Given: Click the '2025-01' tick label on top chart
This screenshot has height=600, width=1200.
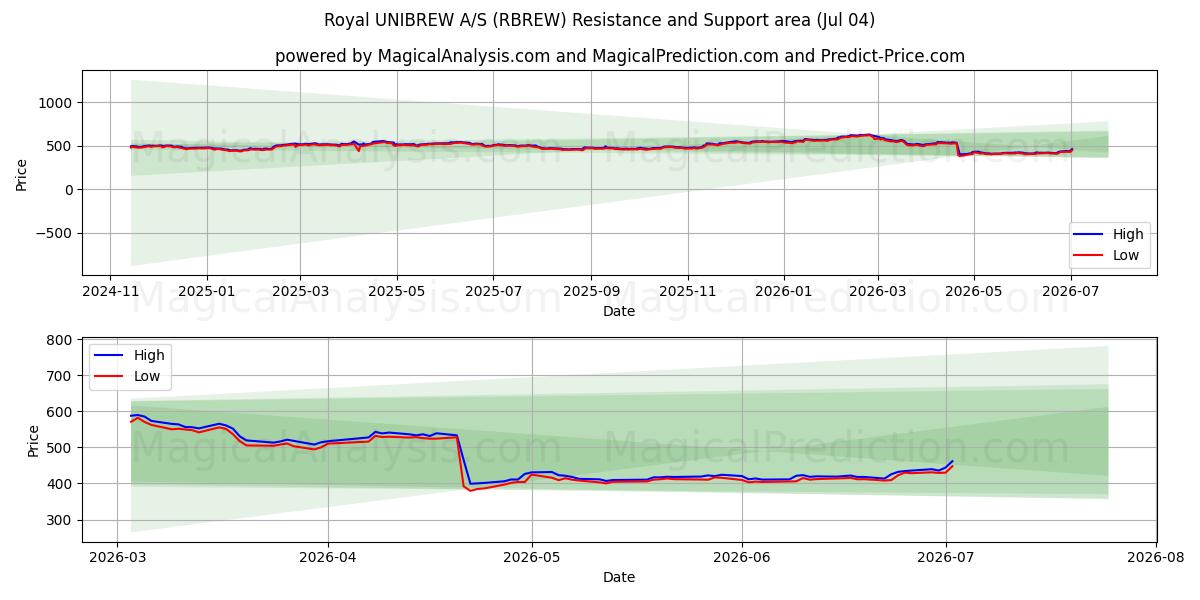Looking at the screenshot, I should click(x=207, y=291).
